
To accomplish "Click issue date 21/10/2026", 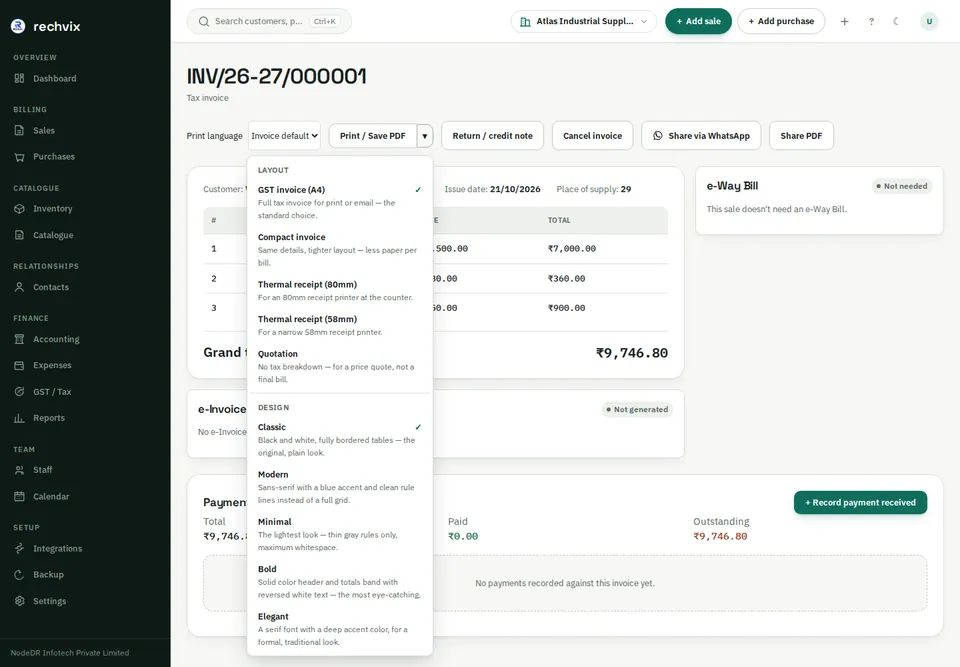I will (515, 189).
